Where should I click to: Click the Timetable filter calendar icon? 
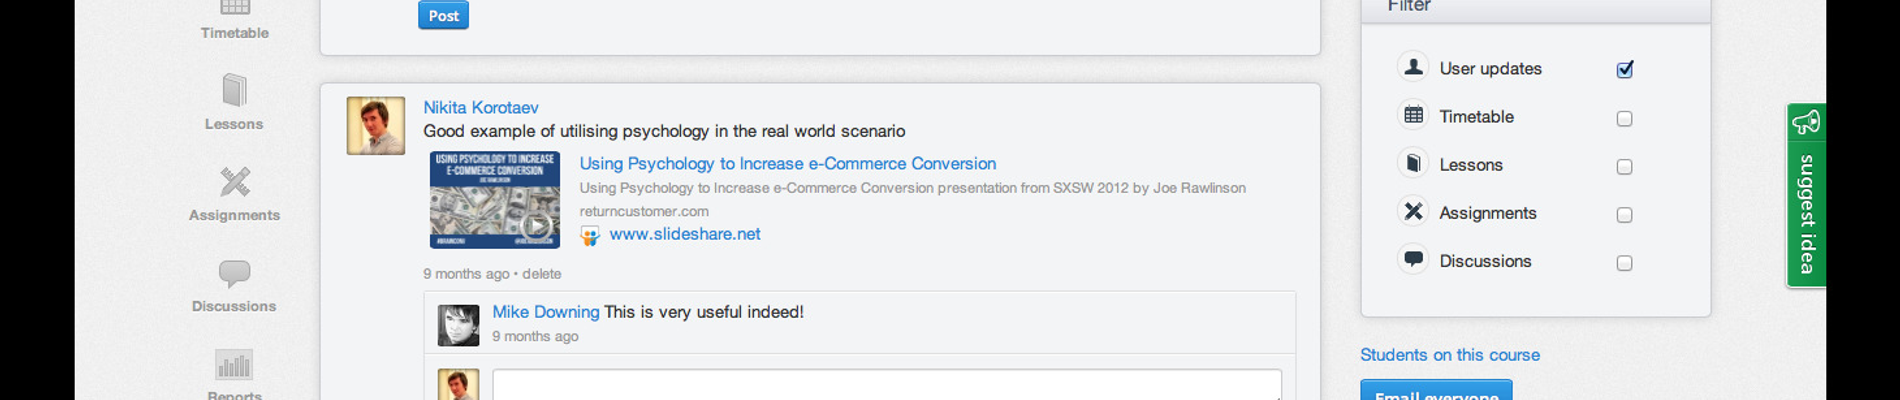1413,116
